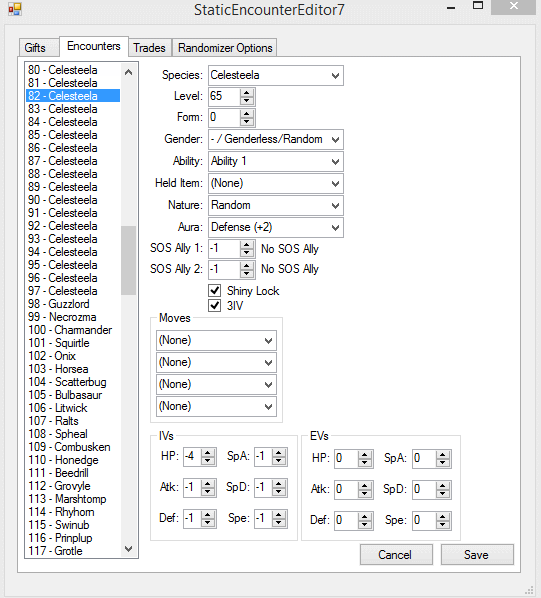
Task: Select 80 - Celesteela entry
Action: coord(73,70)
